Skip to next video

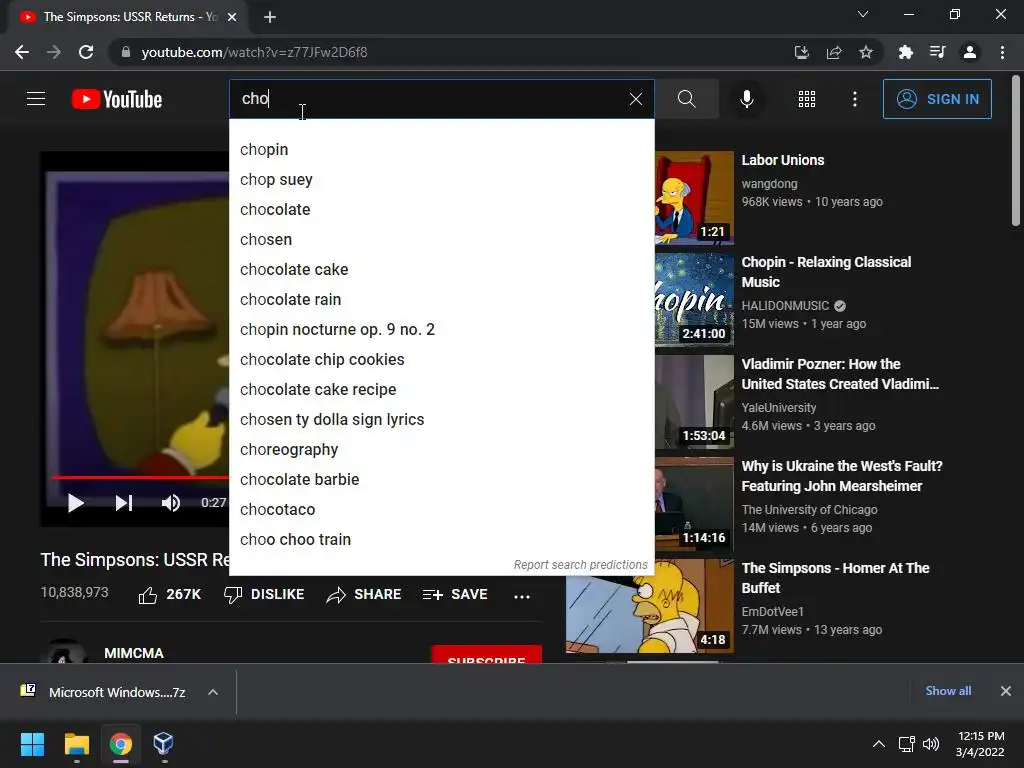tap(123, 503)
